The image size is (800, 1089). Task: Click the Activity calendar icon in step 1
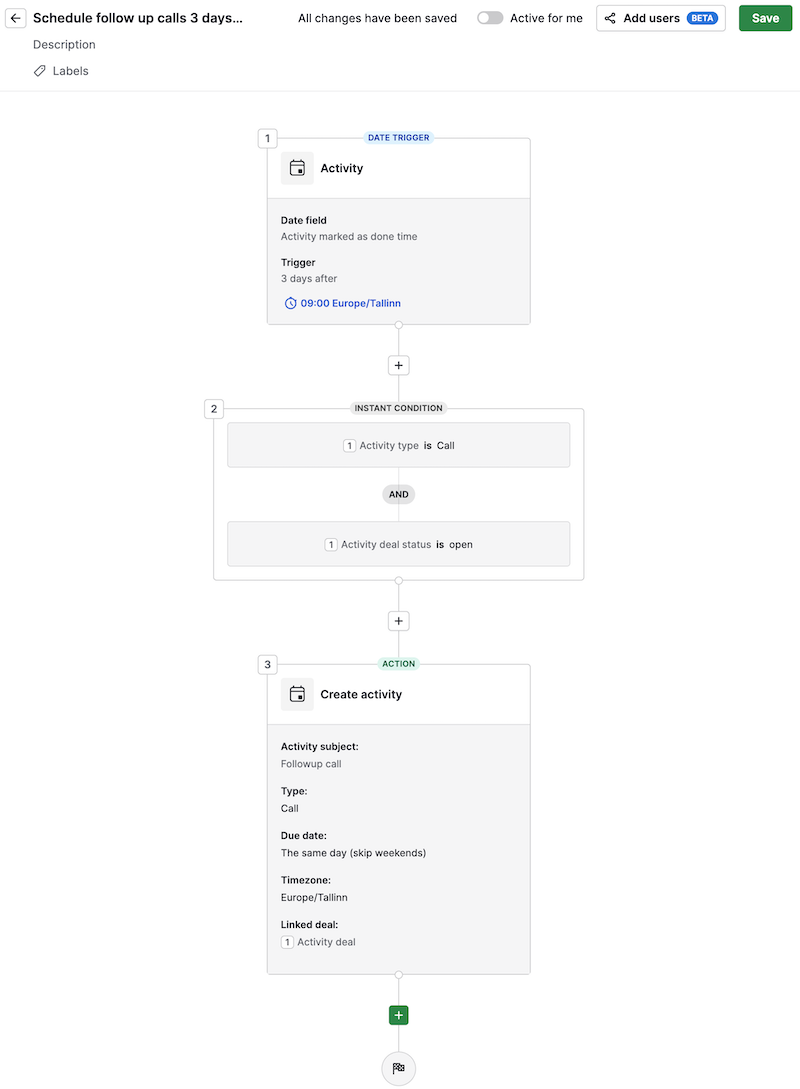coord(297,168)
